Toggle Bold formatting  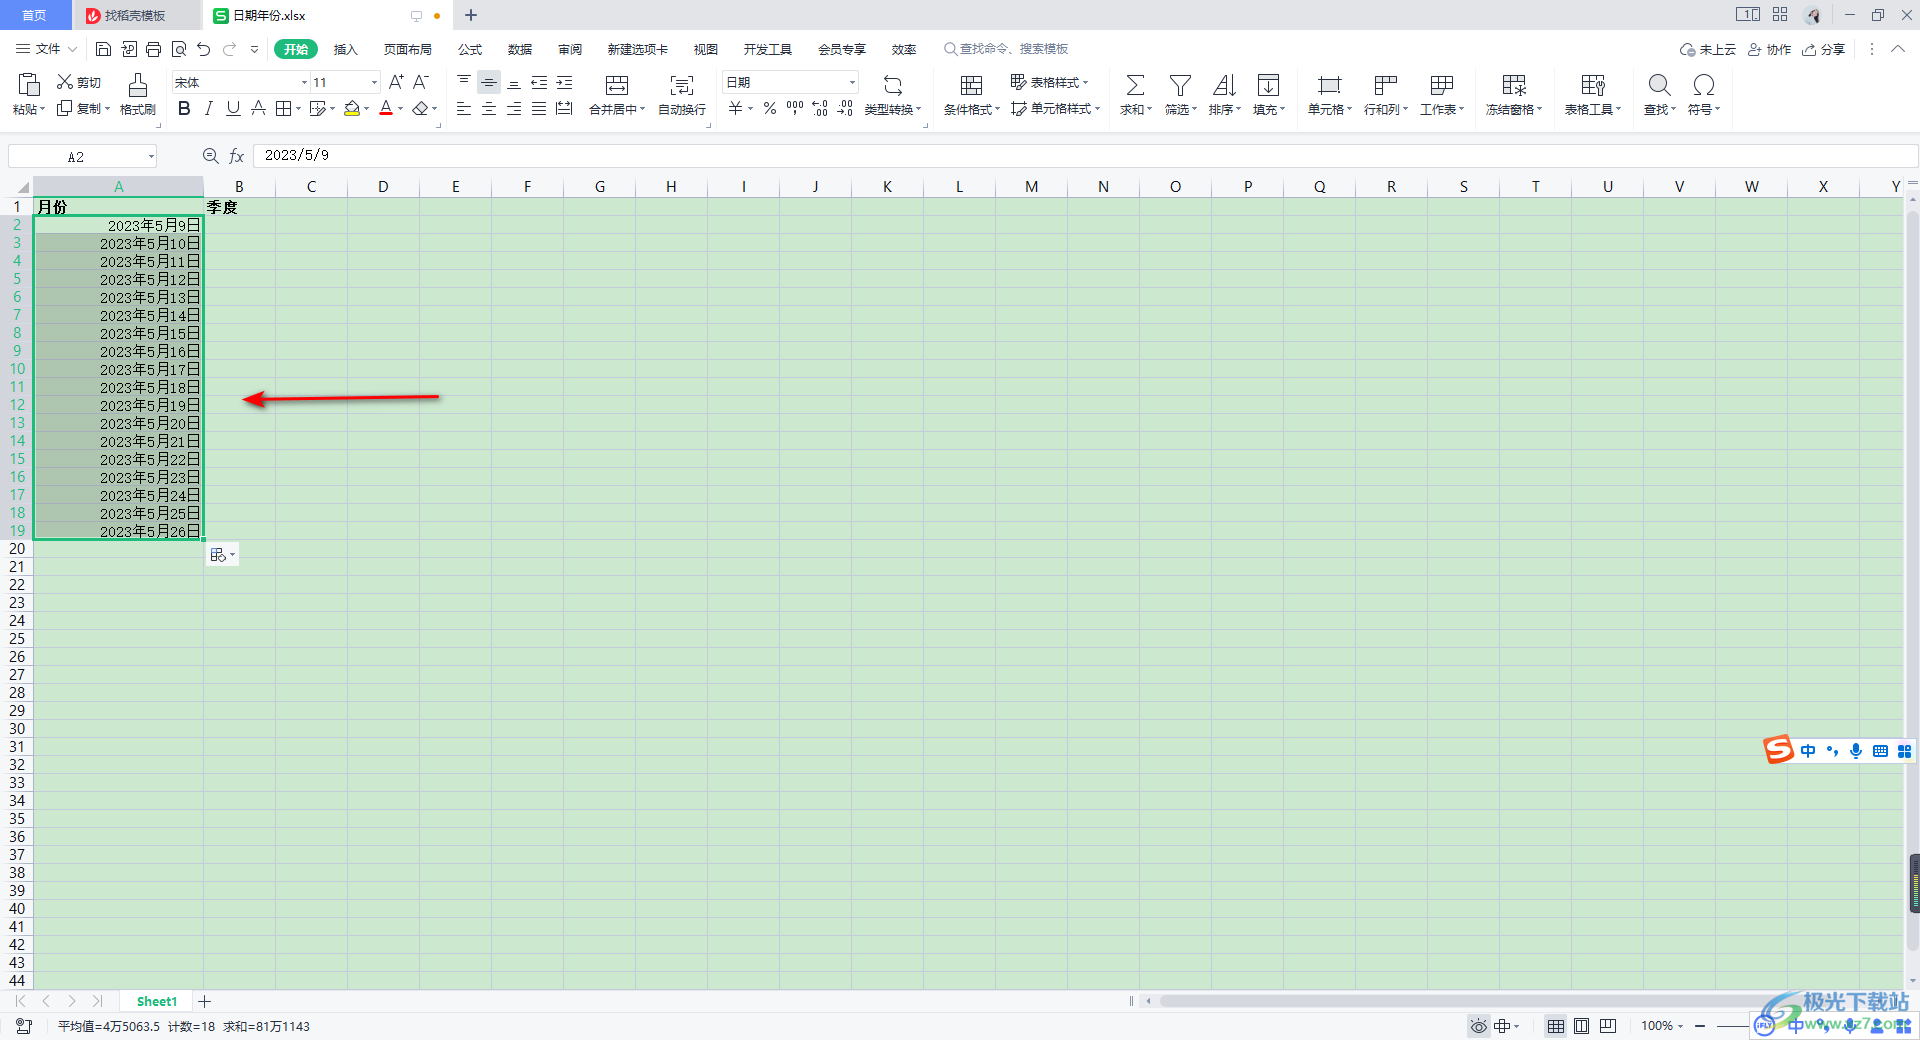(184, 108)
